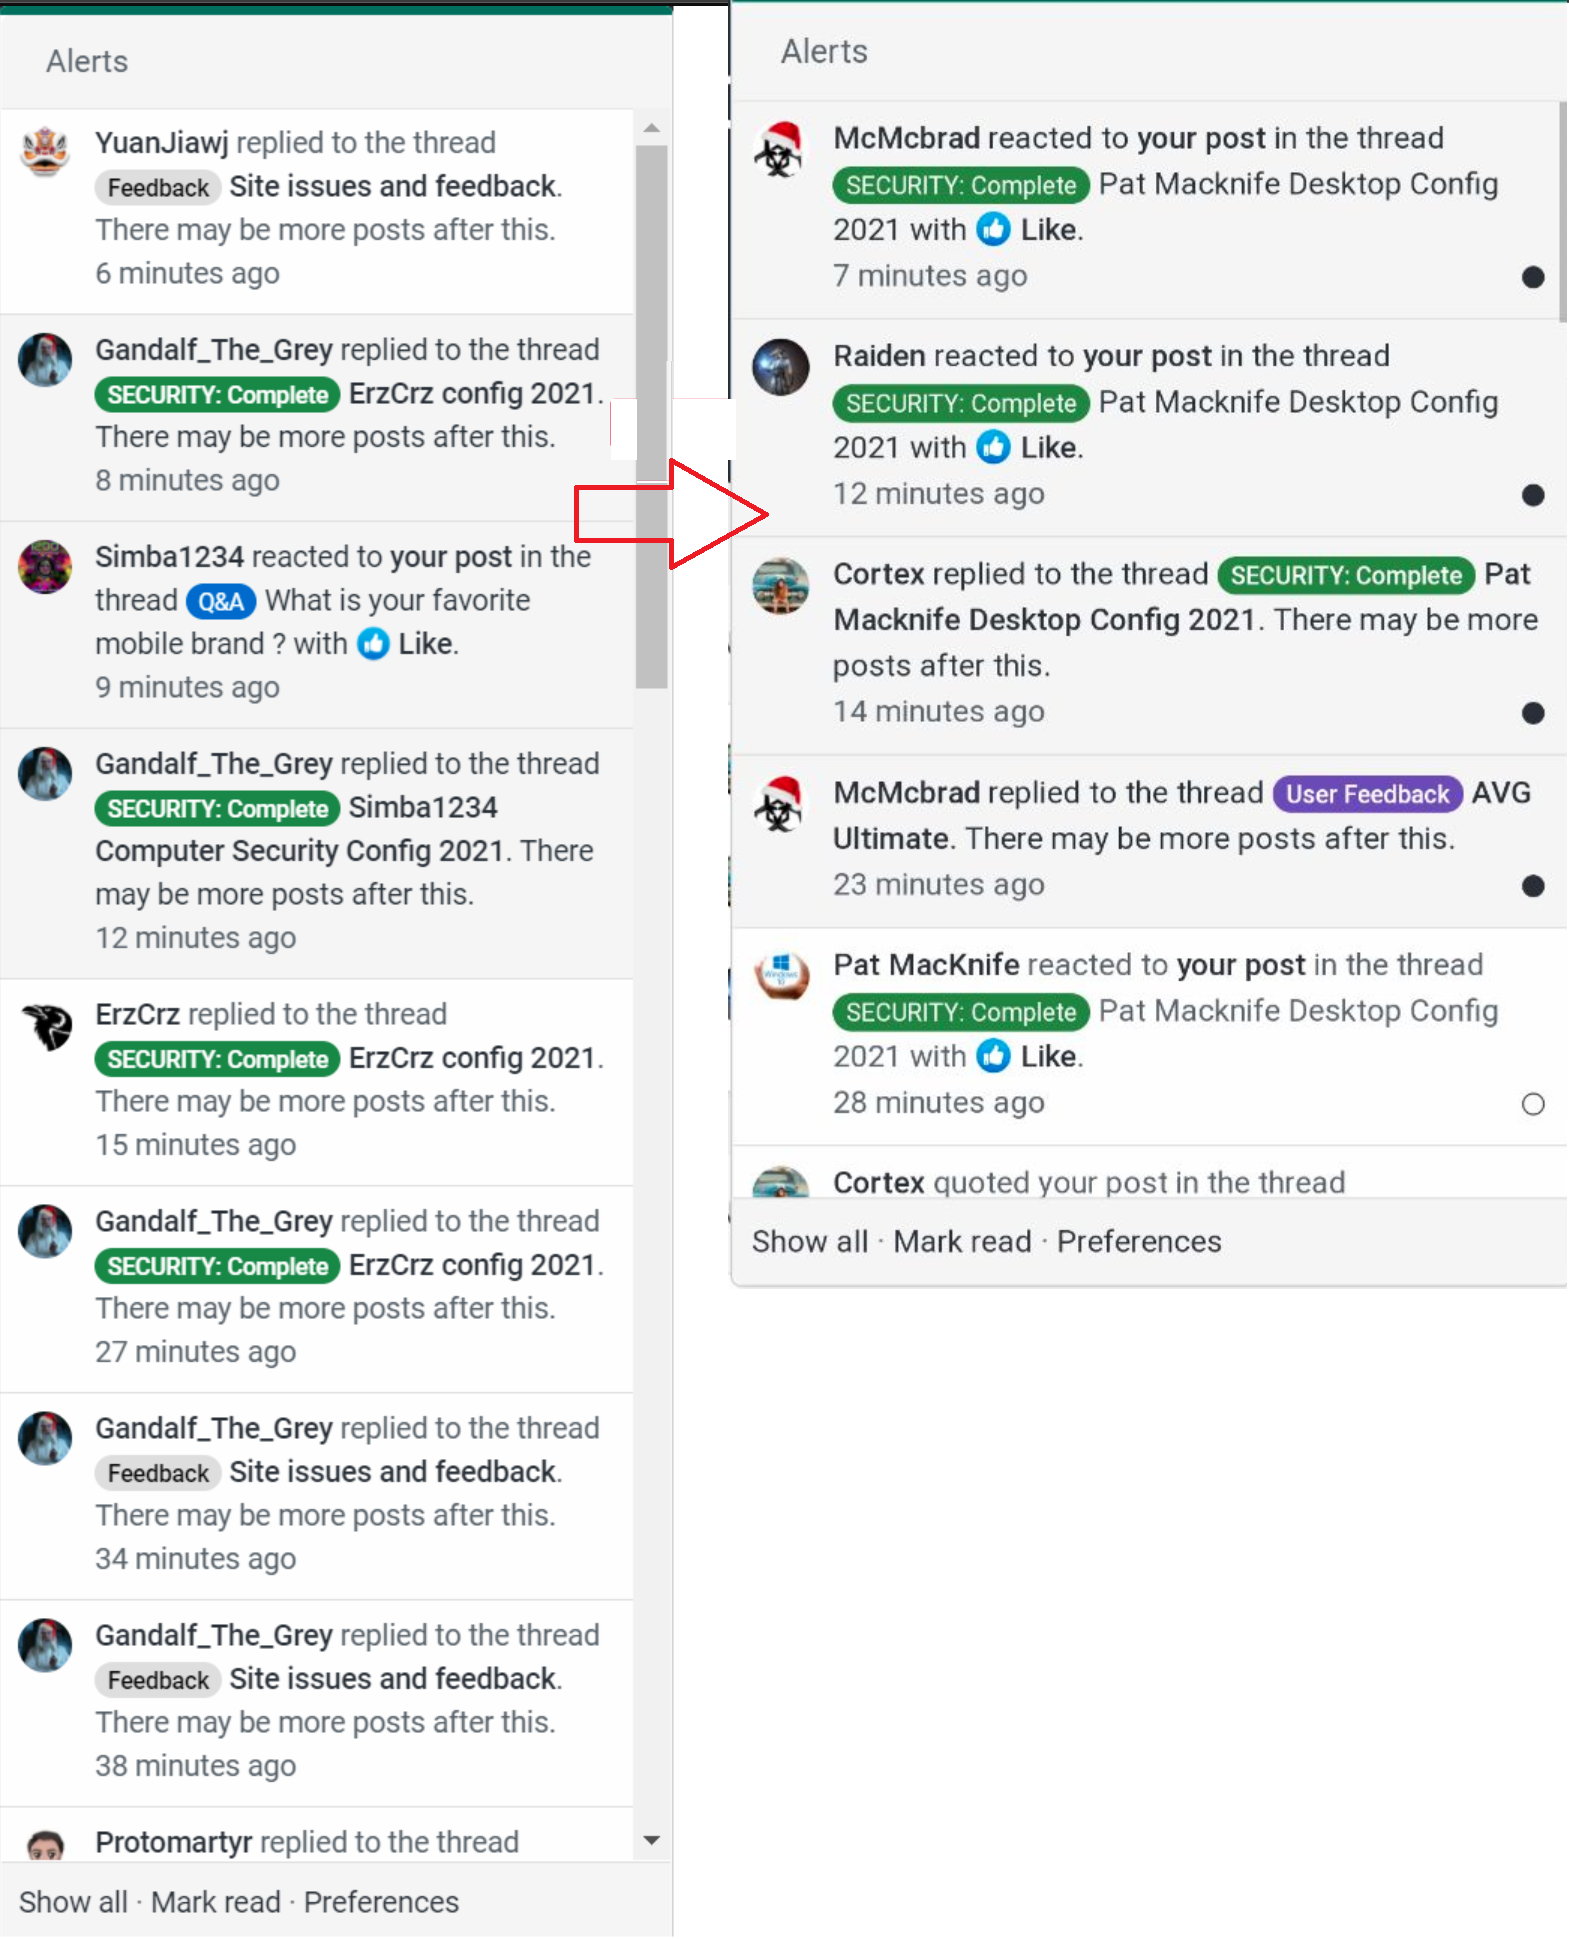Click YuanJiawj's avatar in left alerts
The height and width of the screenshot is (1939, 1569).
click(45, 152)
